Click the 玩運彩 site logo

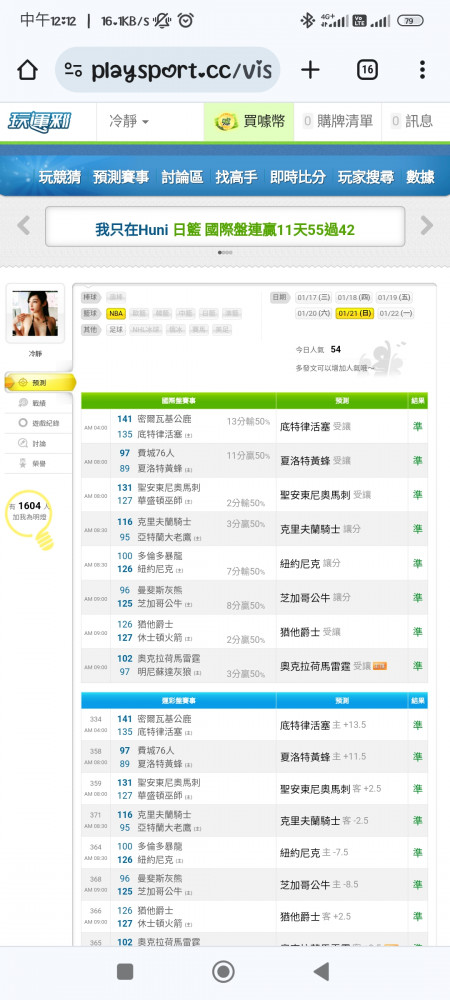coord(40,121)
